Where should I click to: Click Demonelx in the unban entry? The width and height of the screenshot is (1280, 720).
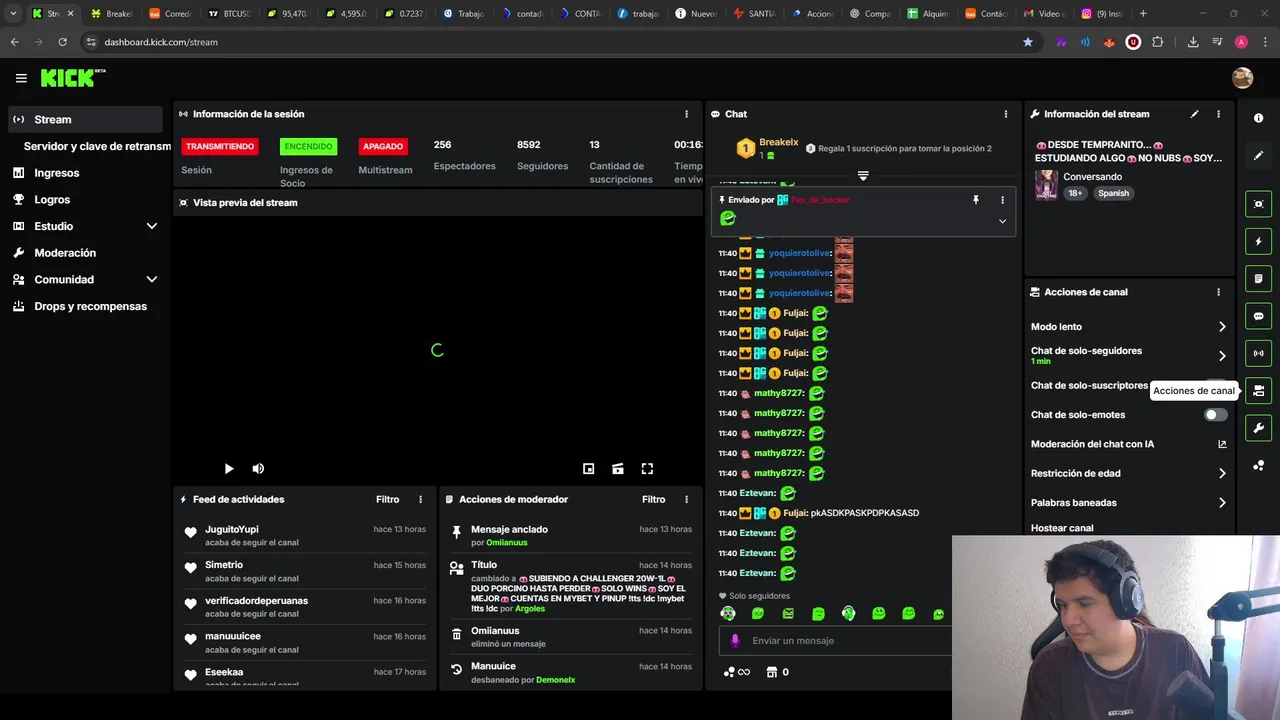[x=556, y=680]
